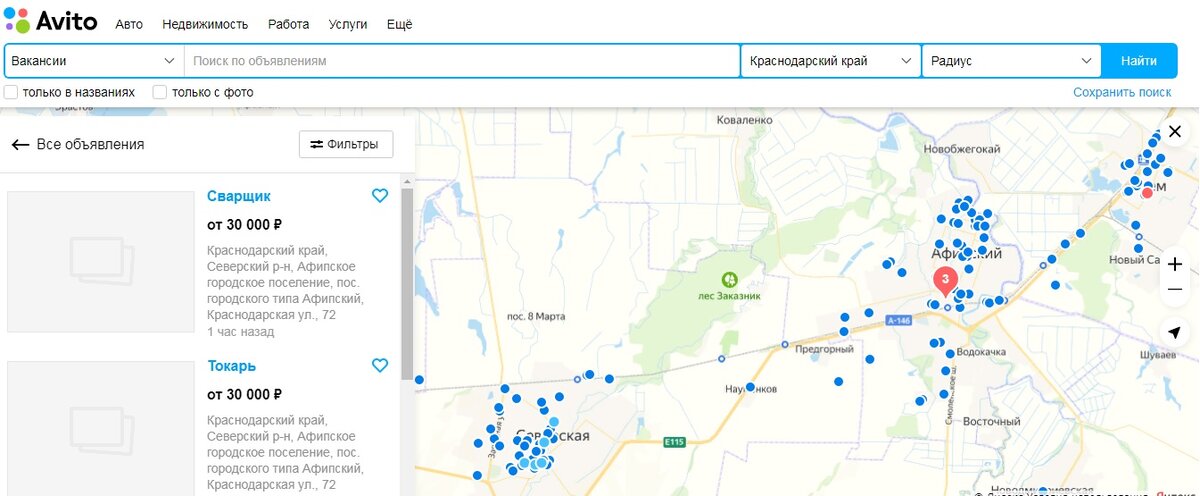Image resolution: width=1200 pixels, height=496 pixels.
Task: Open the Фильтры button
Action: pyautogui.click(x=345, y=144)
